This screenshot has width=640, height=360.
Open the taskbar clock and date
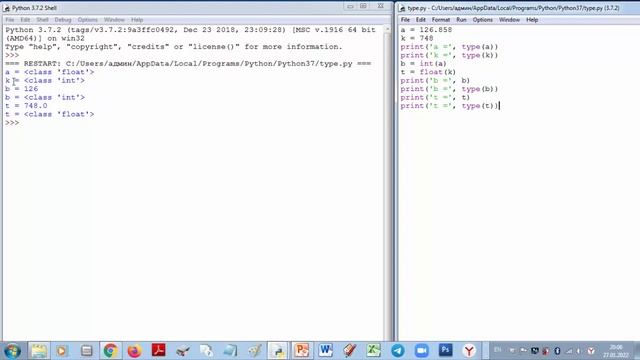[x=616, y=351]
